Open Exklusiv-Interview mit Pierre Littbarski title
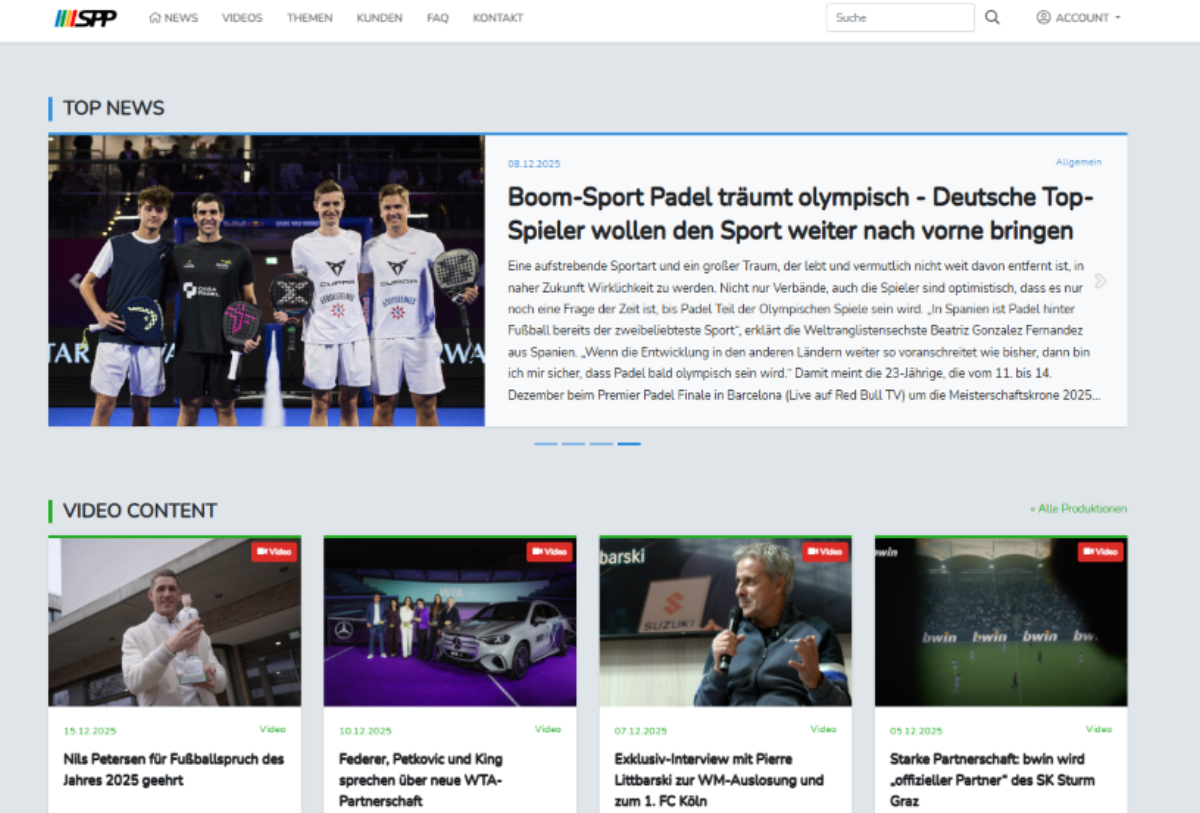 click(719, 780)
